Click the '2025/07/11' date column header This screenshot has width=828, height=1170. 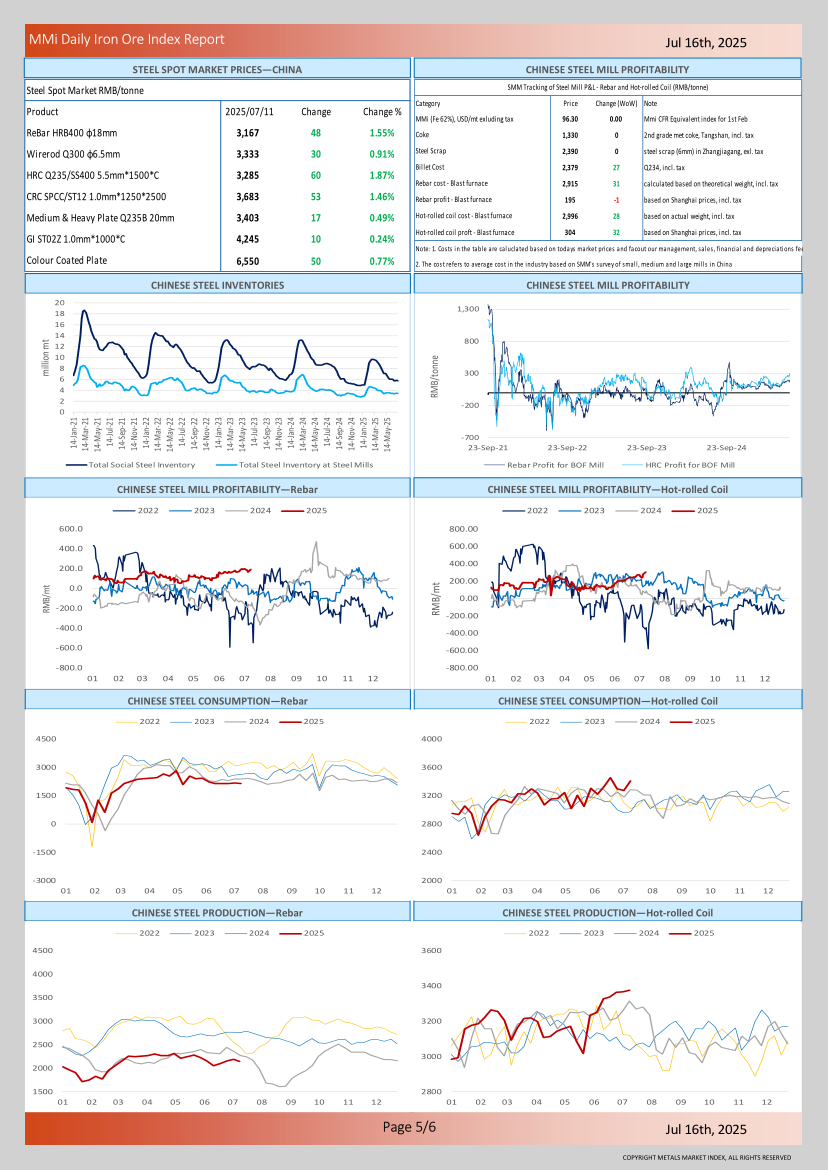pyautogui.click(x=249, y=111)
